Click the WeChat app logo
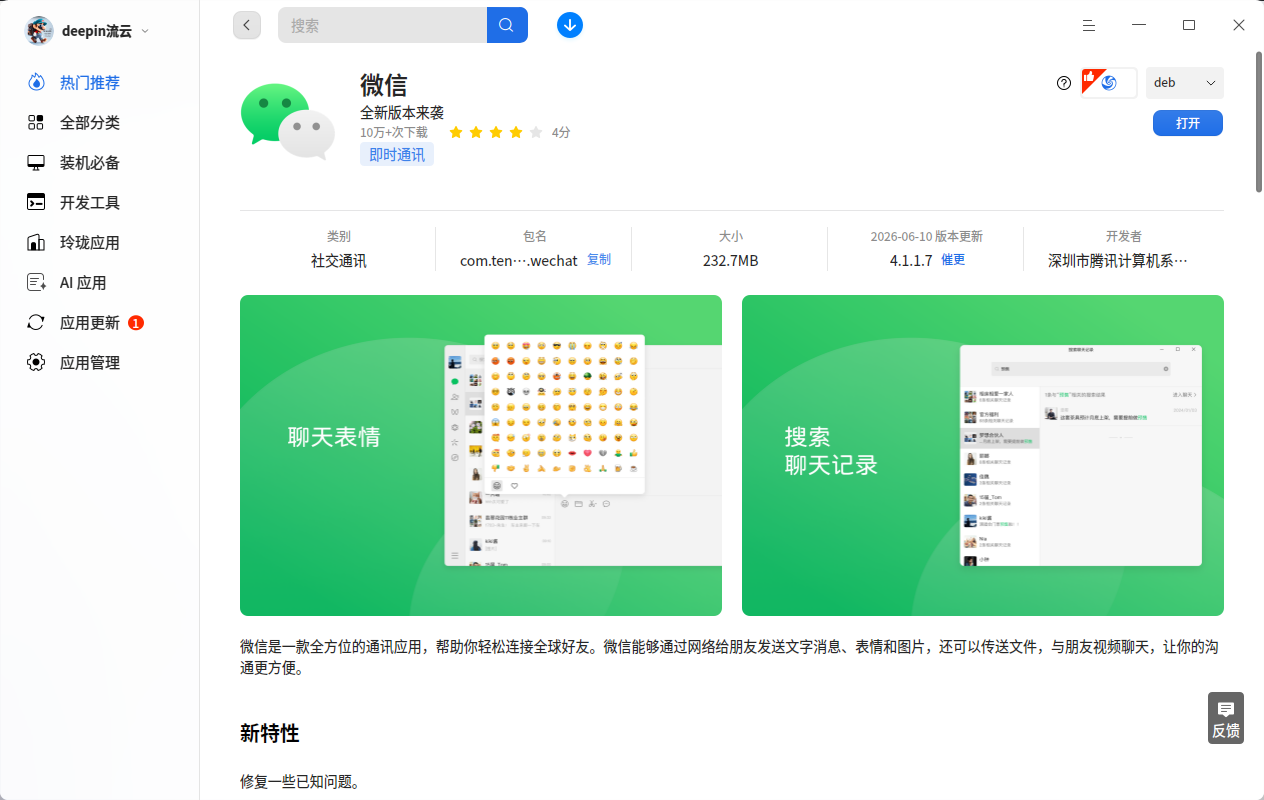This screenshot has height=800, width=1264. point(288,120)
